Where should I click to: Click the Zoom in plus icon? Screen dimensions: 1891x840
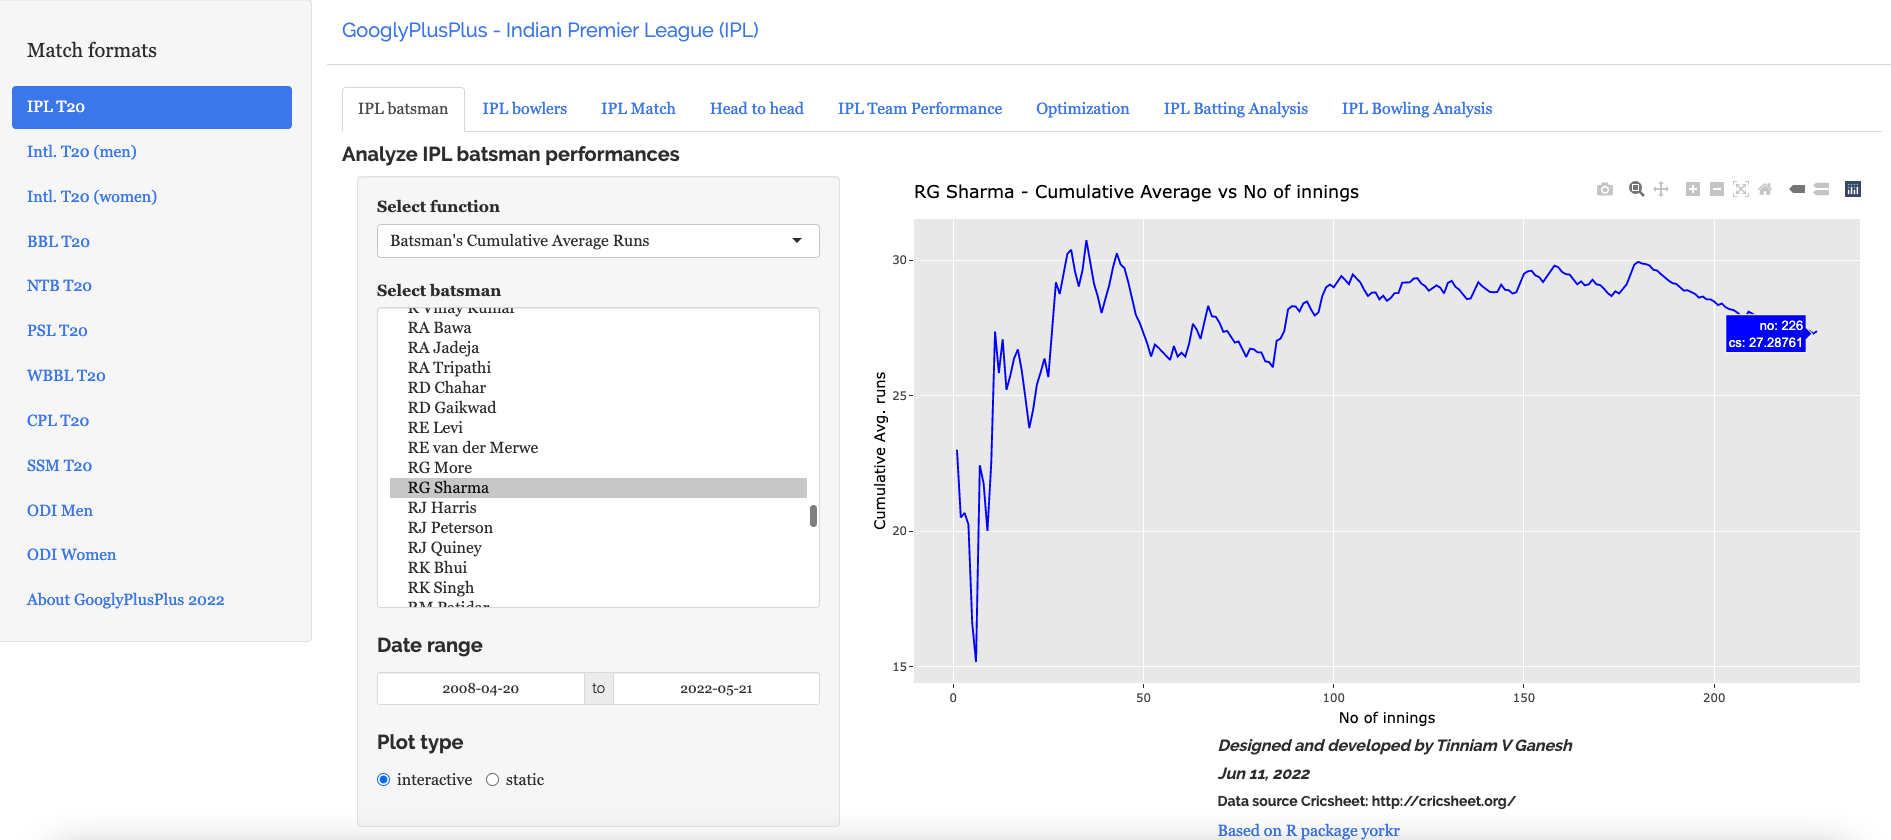[1693, 189]
